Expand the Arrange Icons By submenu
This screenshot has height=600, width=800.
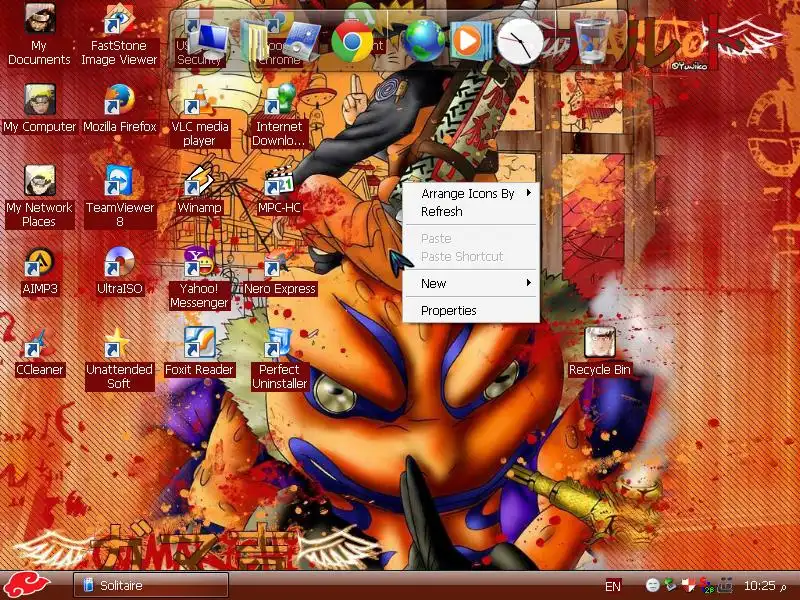(x=471, y=193)
